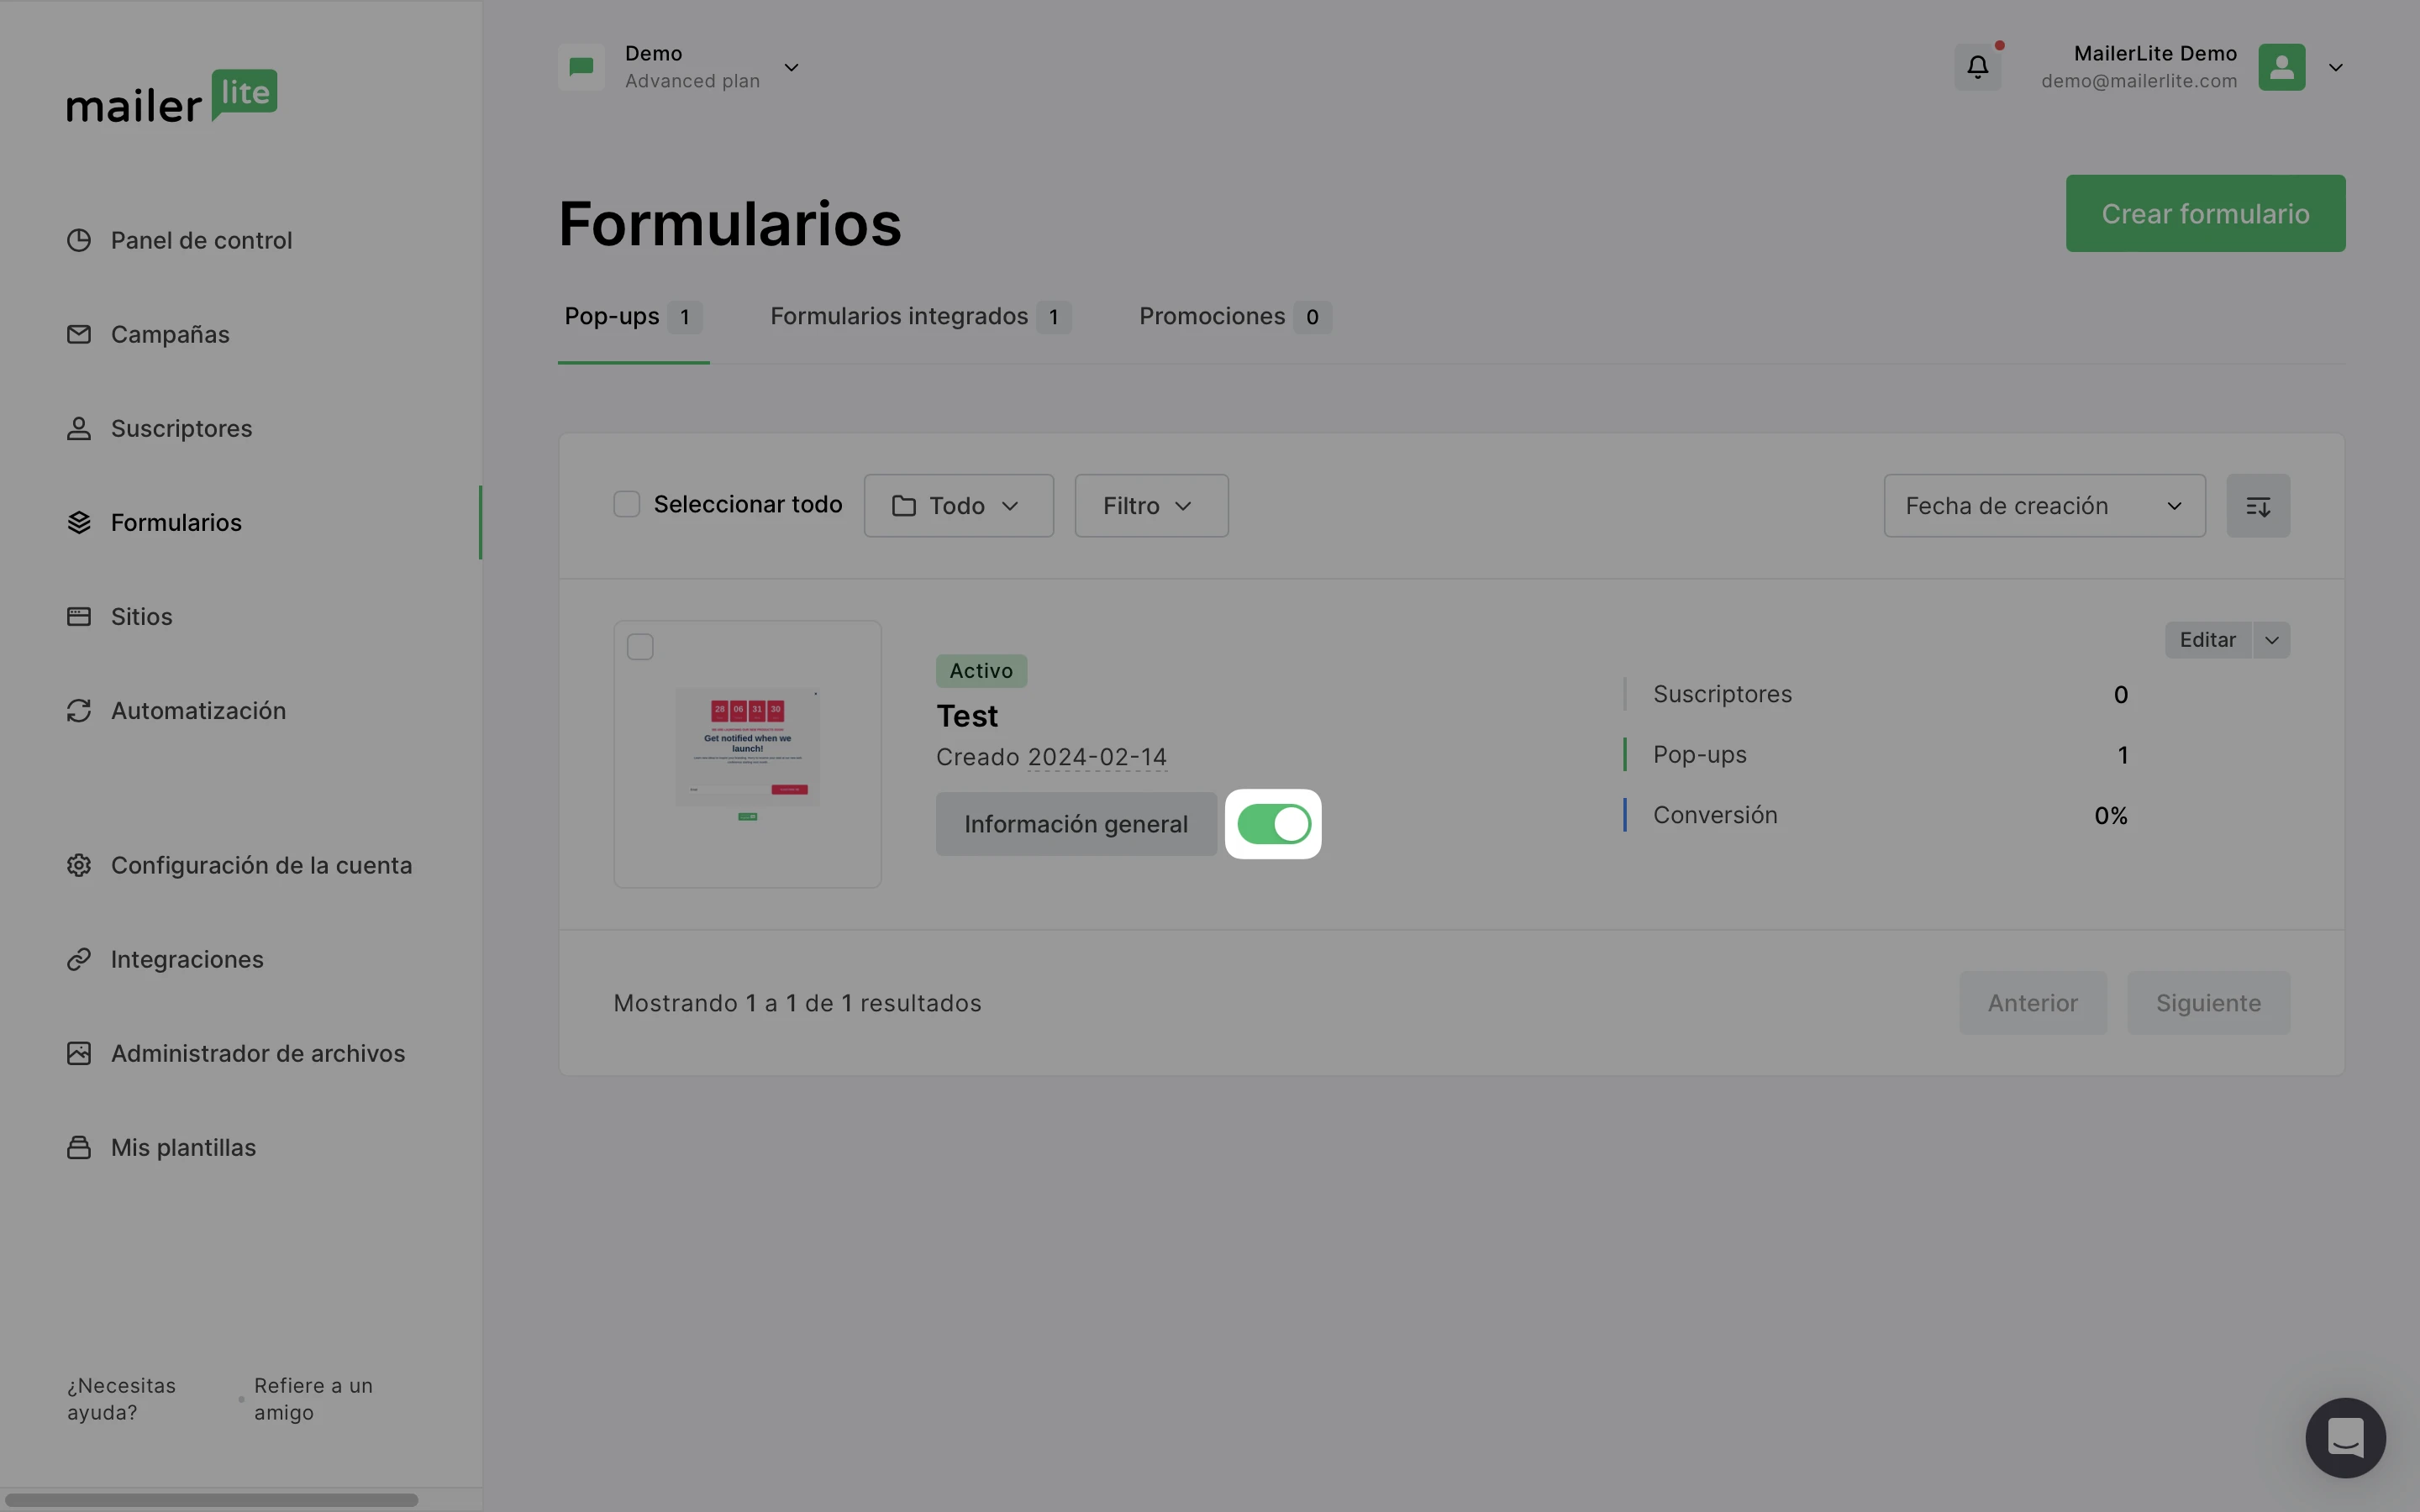This screenshot has width=2420, height=1512.
Task: Open the Todo folder dropdown
Action: pyautogui.click(x=958, y=506)
